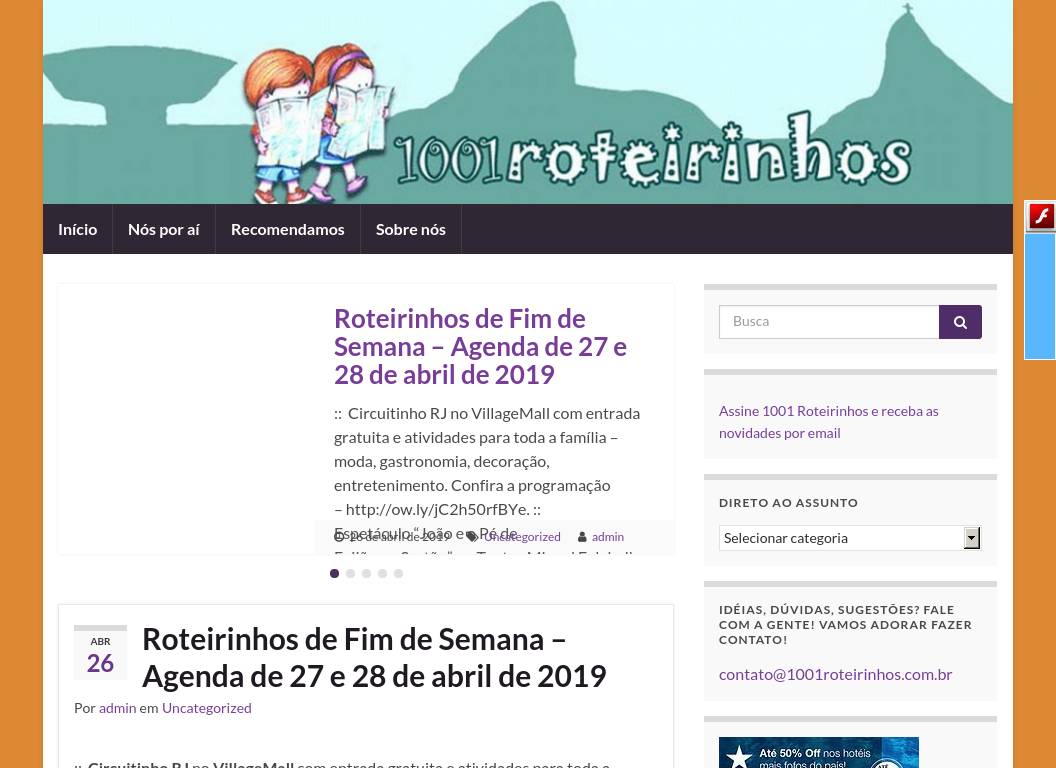Go to Sobre nós page

pyautogui.click(x=411, y=229)
